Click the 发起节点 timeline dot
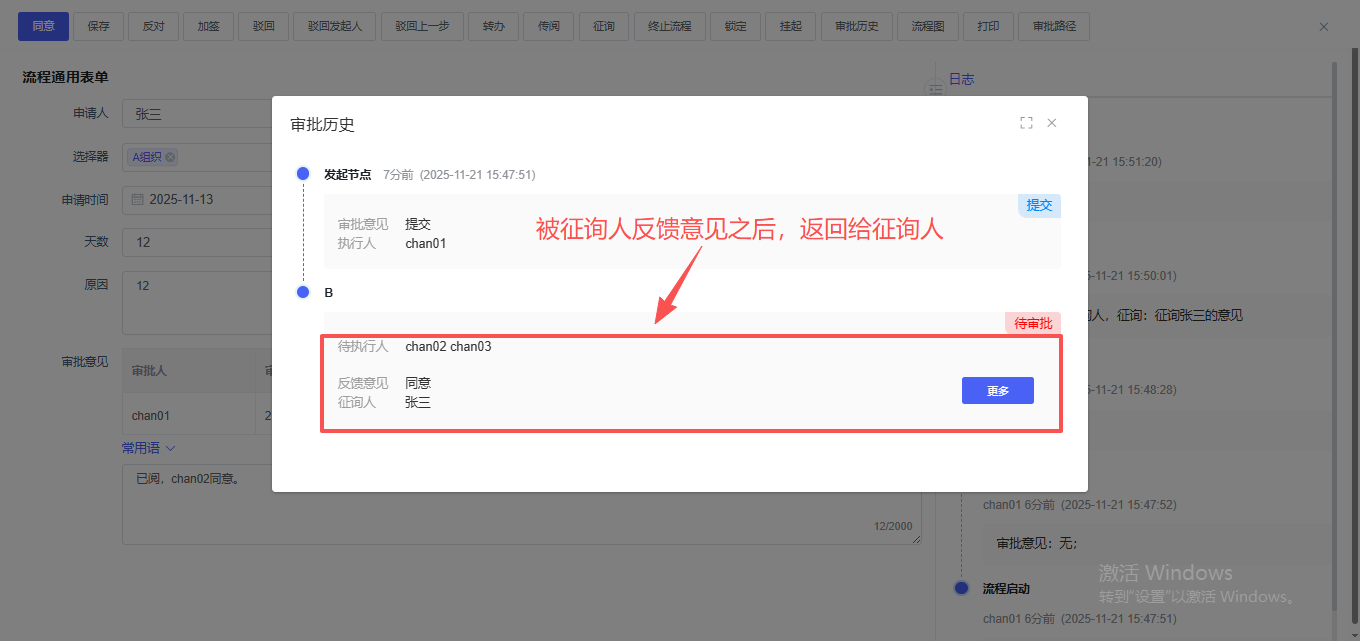1360x641 pixels. 303,174
